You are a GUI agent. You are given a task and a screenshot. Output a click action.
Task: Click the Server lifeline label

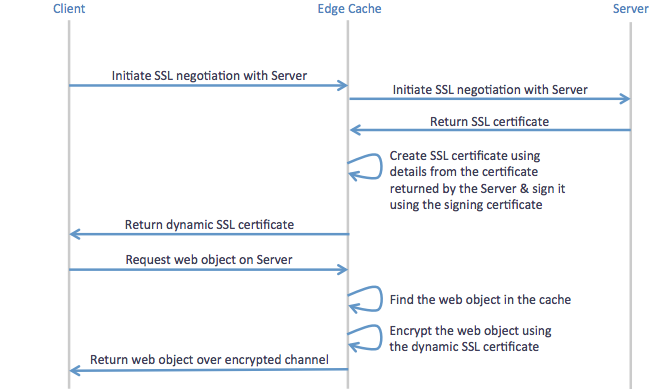[630, 9]
